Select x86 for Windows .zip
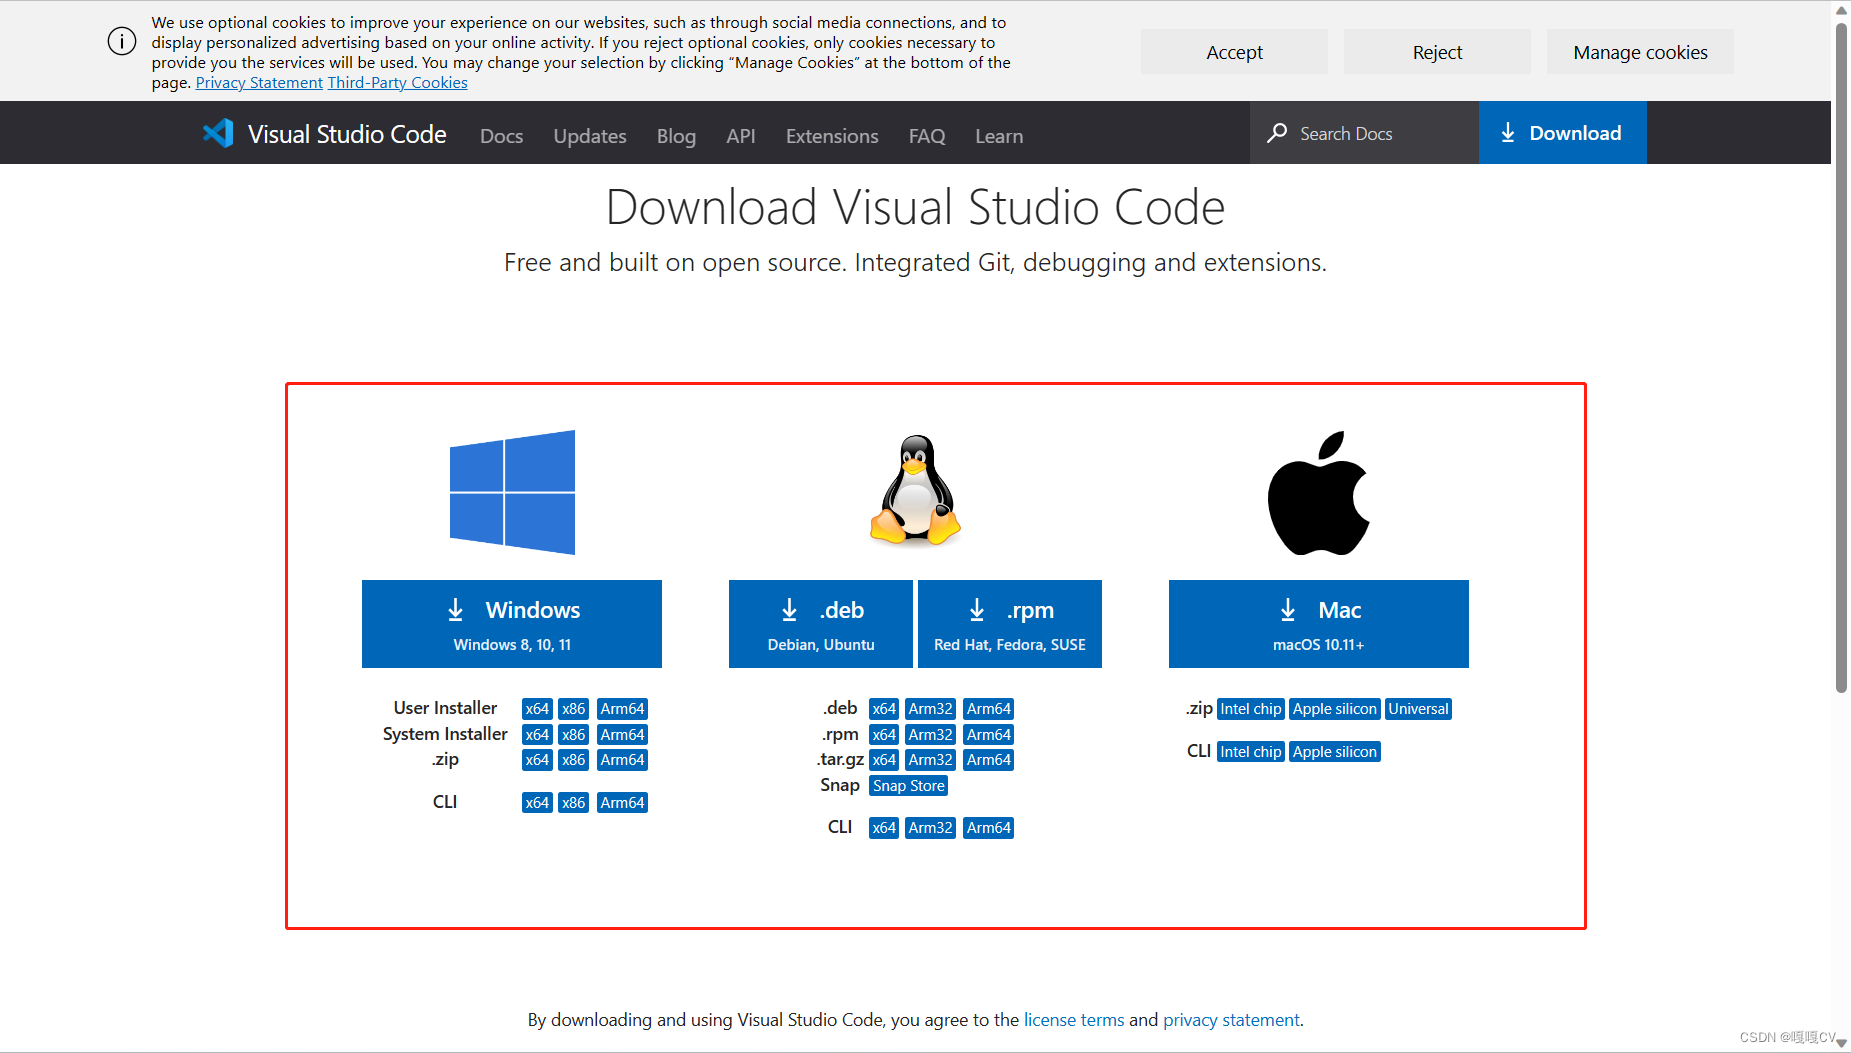 [573, 760]
